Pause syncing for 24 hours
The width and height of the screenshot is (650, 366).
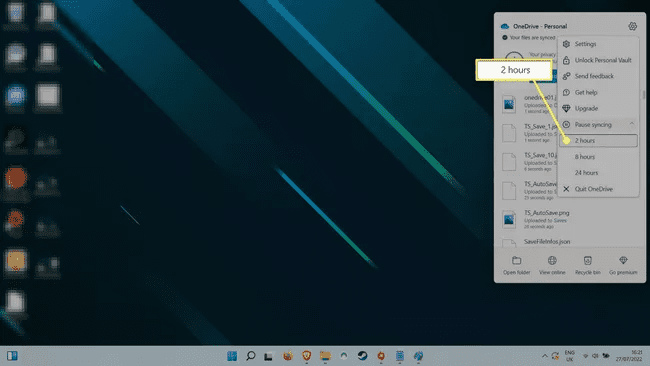pos(598,173)
